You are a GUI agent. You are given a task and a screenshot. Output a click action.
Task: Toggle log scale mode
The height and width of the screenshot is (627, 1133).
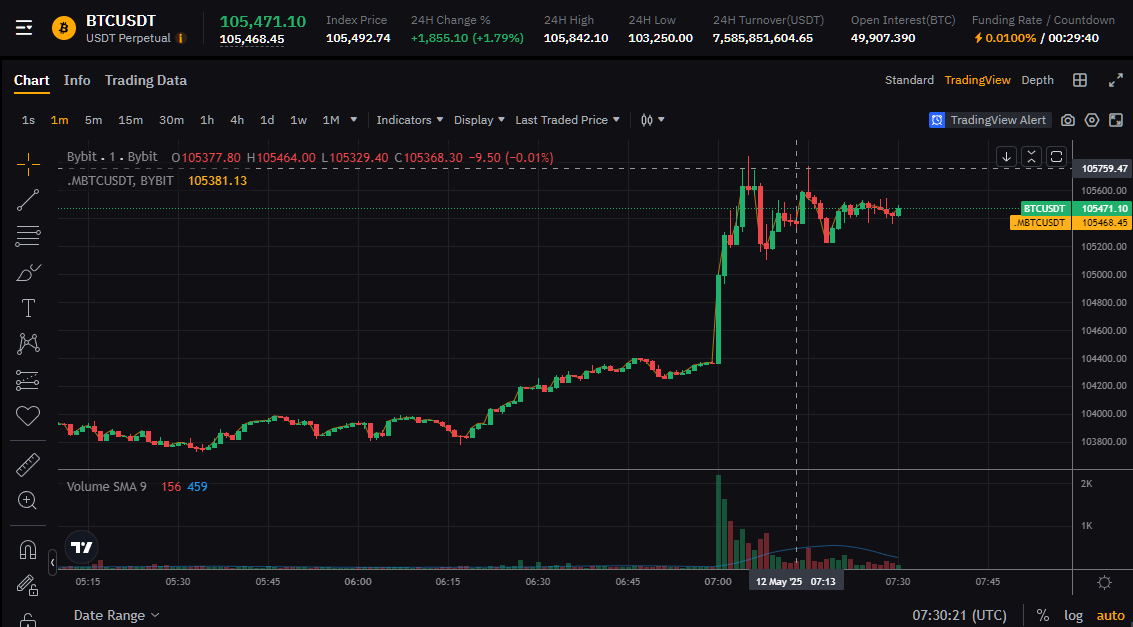[1074, 615]
